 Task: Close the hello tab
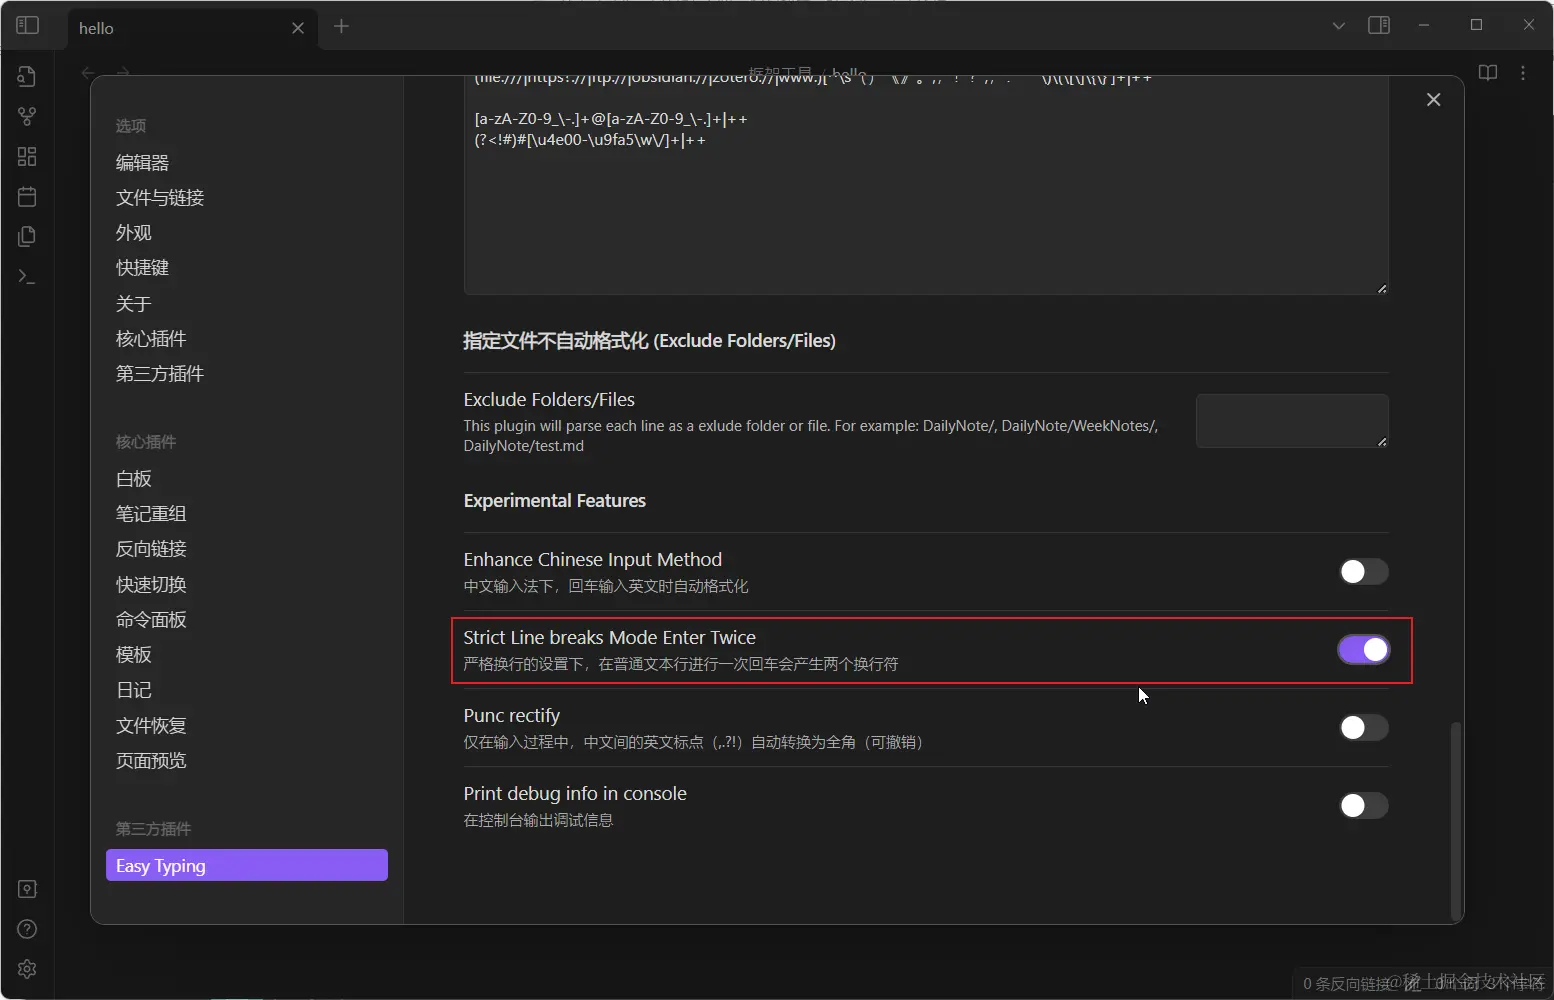(298, 28)
